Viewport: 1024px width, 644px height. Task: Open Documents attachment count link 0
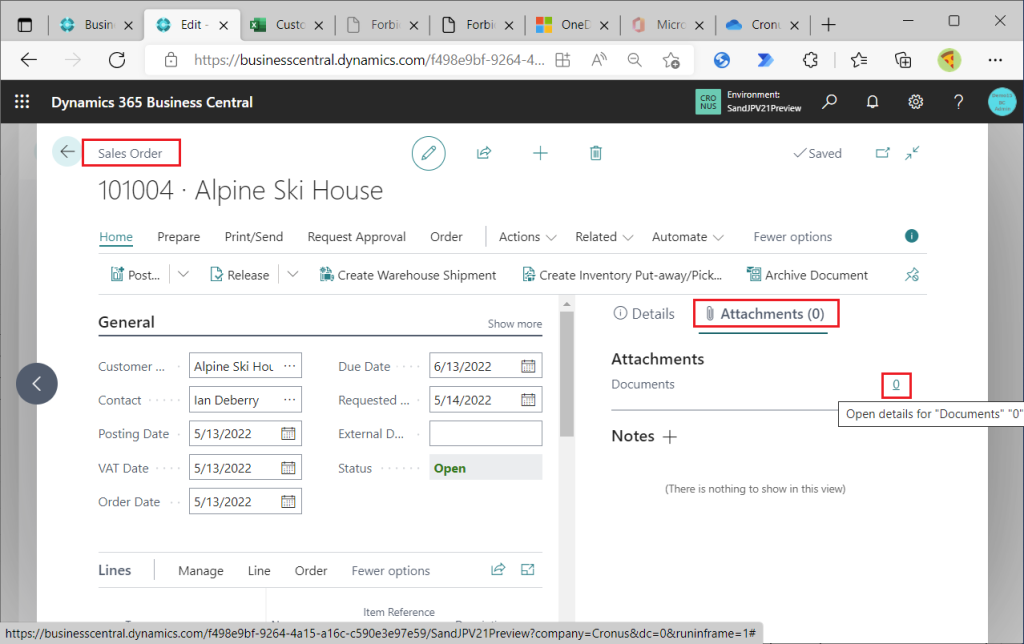pos(896,385)
